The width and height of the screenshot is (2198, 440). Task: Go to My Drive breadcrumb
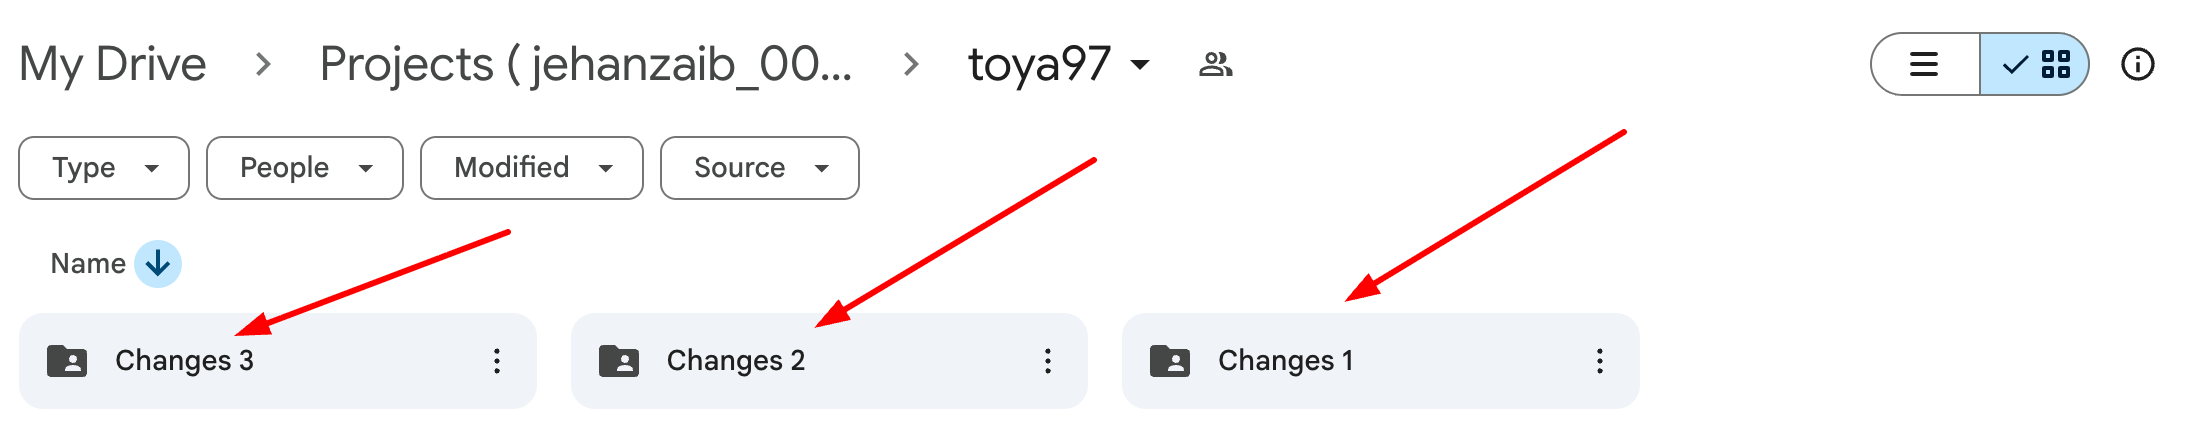tap(113, 65)
